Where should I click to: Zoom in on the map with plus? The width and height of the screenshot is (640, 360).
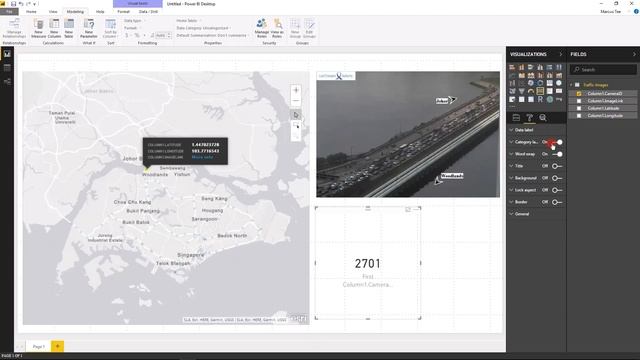point(296,90)
